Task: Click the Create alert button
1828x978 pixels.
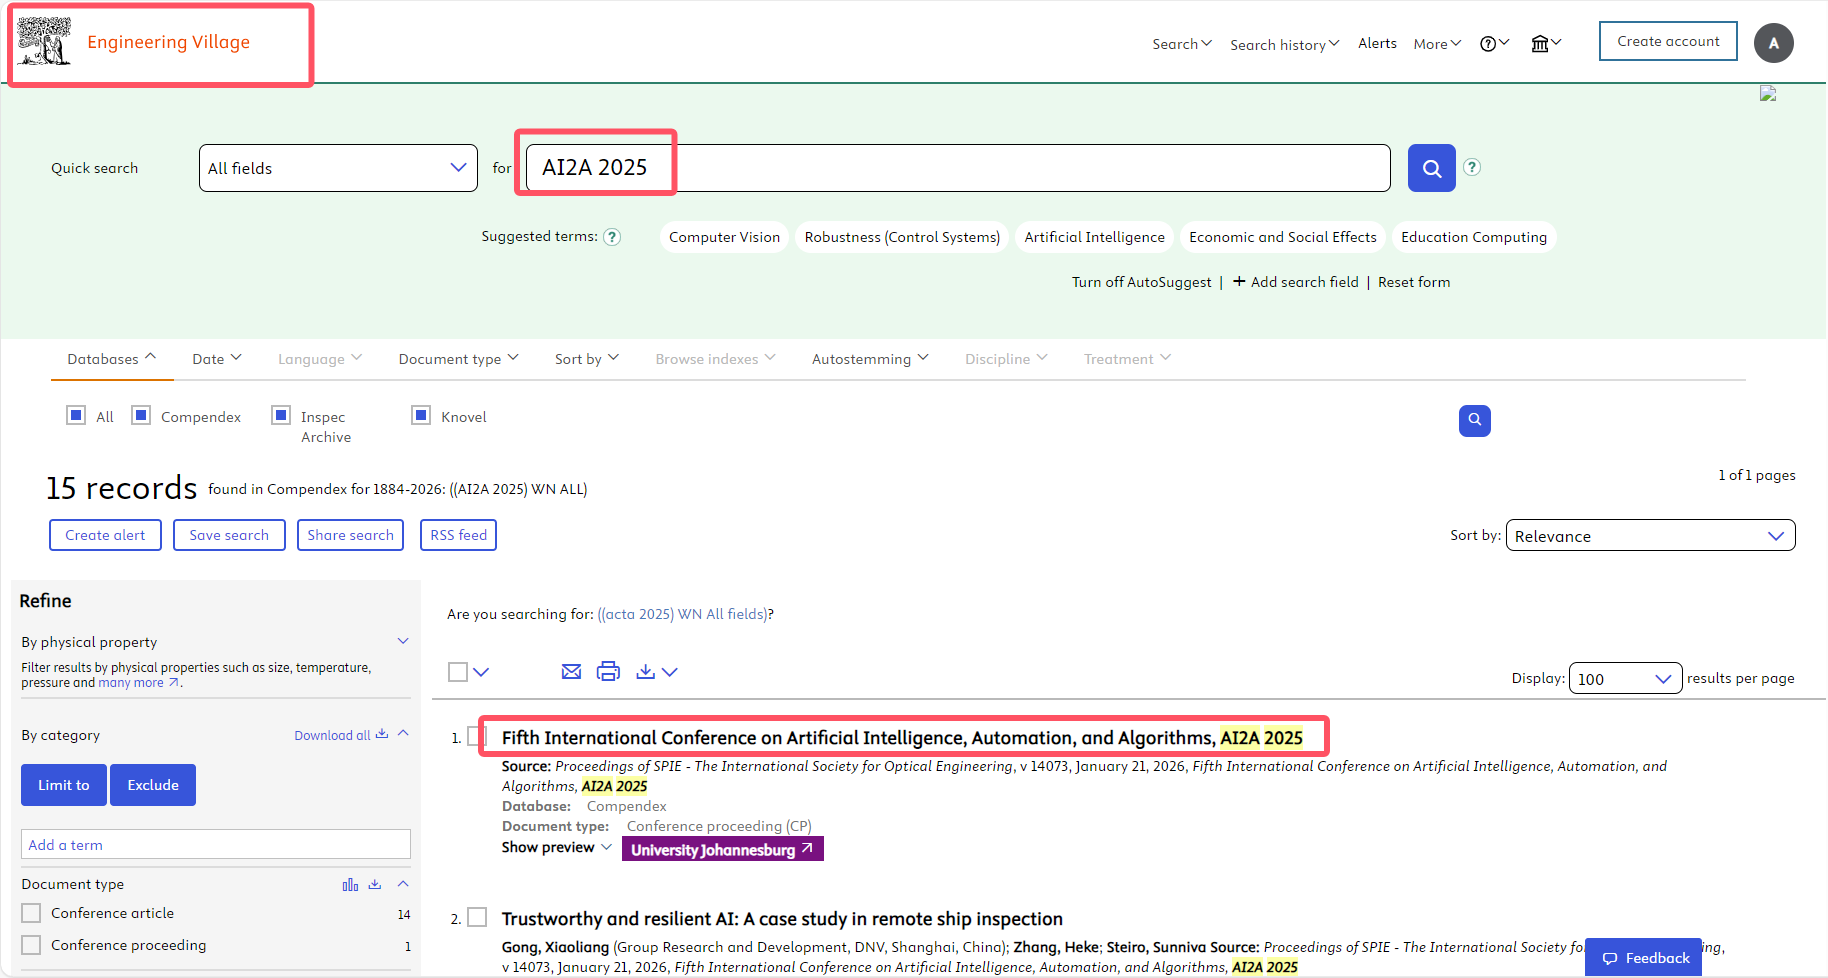Action: tap(105, 535)
